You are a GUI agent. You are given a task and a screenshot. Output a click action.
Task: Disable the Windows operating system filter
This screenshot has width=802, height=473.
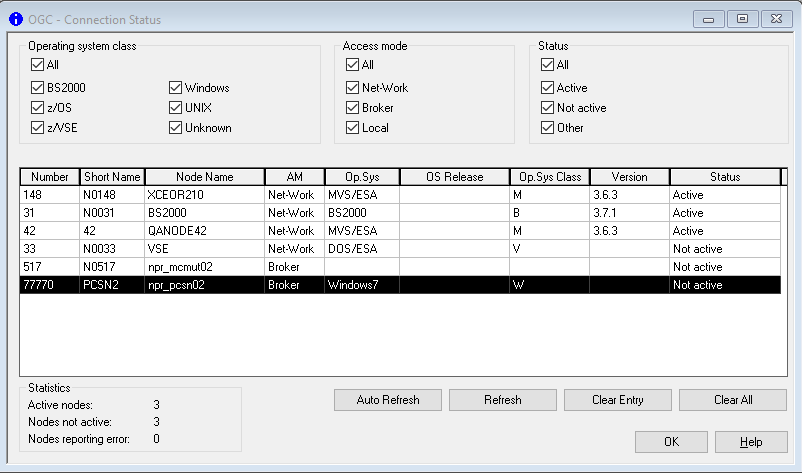176,88
